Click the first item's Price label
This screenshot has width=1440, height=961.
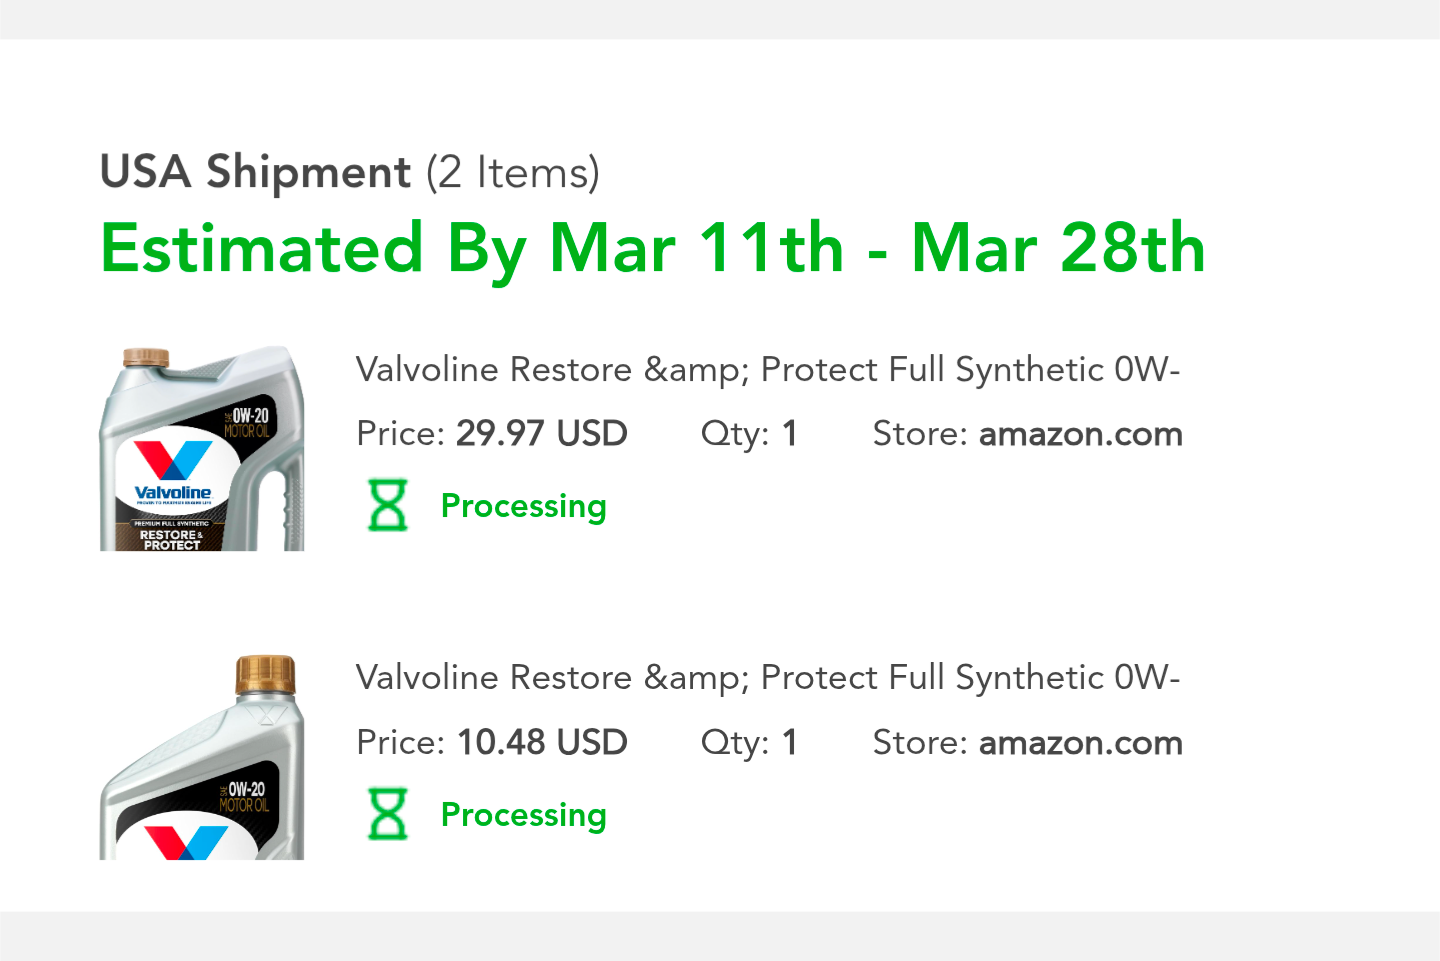401,434
